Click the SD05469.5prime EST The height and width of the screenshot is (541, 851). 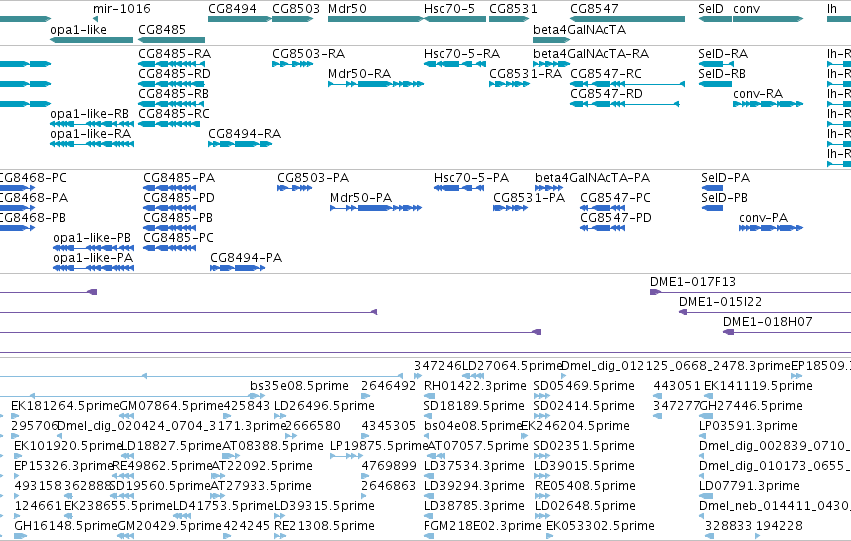[x=542, y=396]
